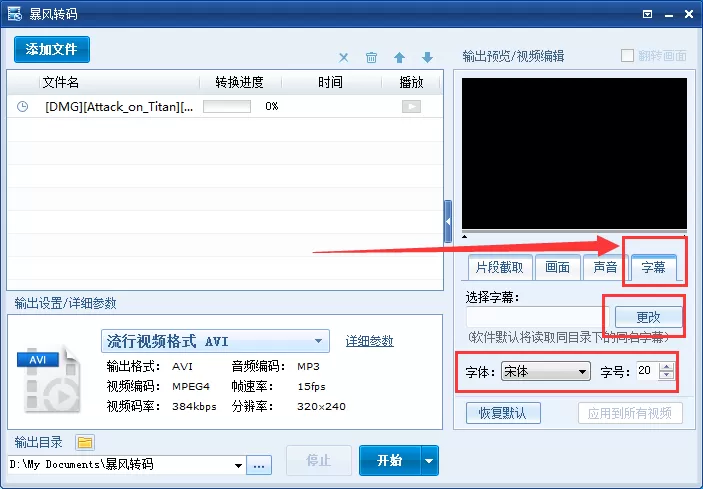Screen dimensions: 703x489
Task: Click the 更改 subtitle button
Action: tap(648, 317)
